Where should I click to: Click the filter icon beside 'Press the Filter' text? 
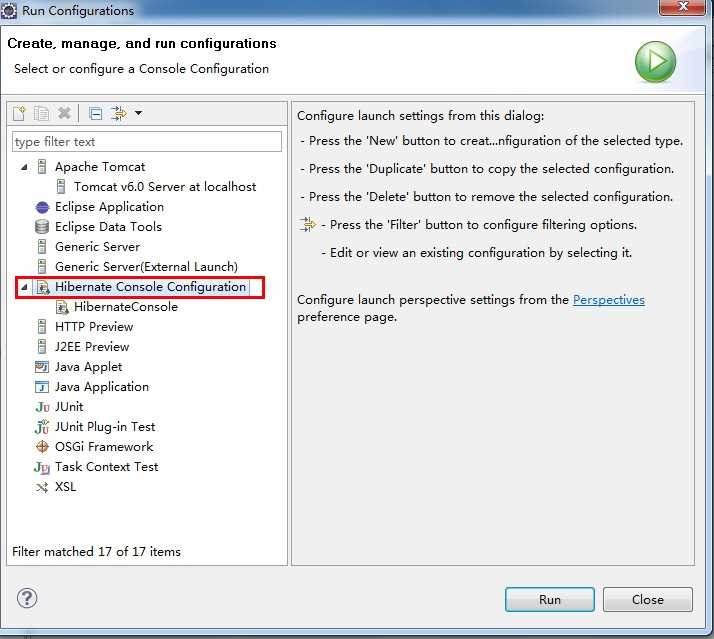point(308,225)
